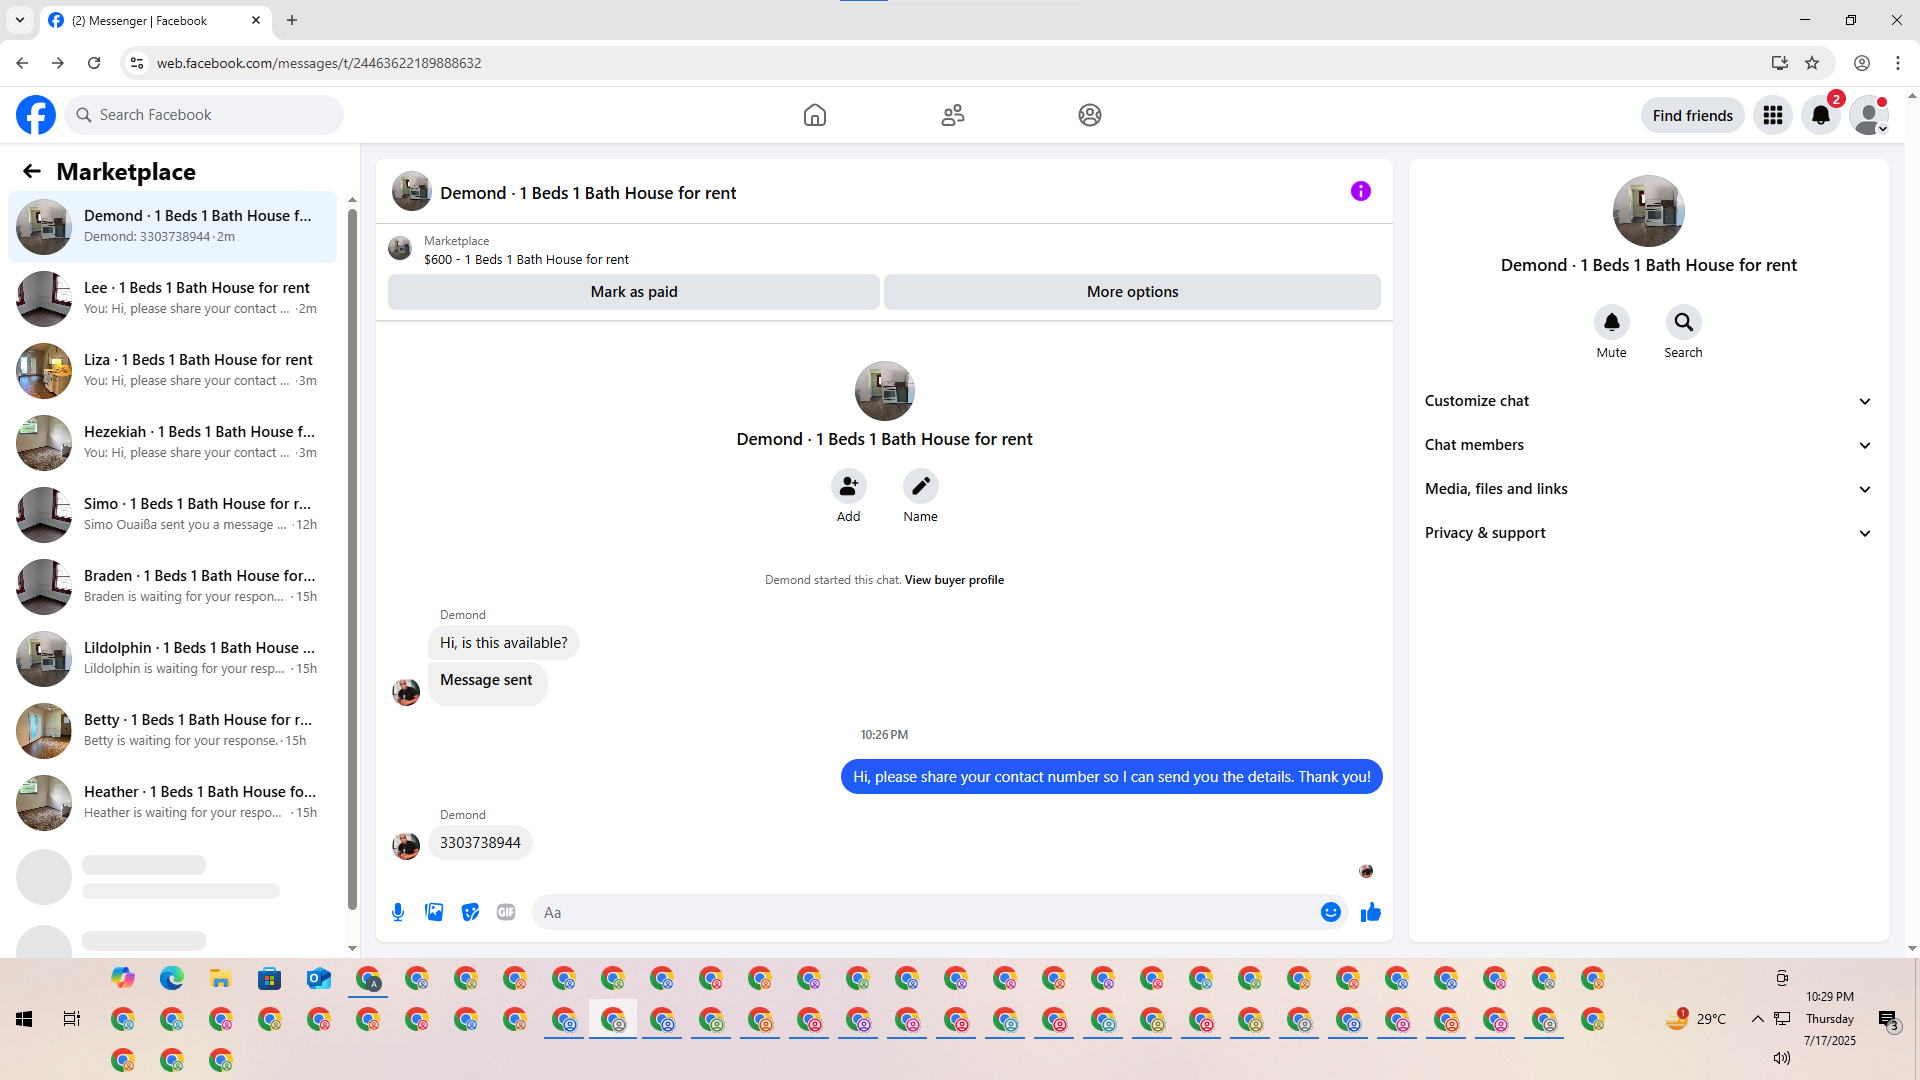Go to the Home feed icon
This screenshot has width=1920, height=1080.
(815, 115)
